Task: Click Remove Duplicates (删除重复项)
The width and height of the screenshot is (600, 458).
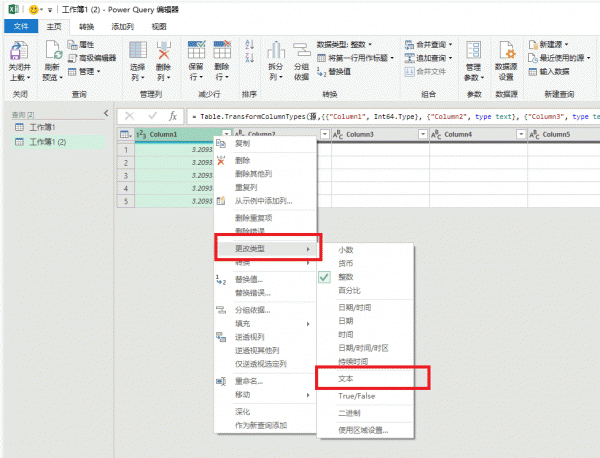Action: click(253, 218)
